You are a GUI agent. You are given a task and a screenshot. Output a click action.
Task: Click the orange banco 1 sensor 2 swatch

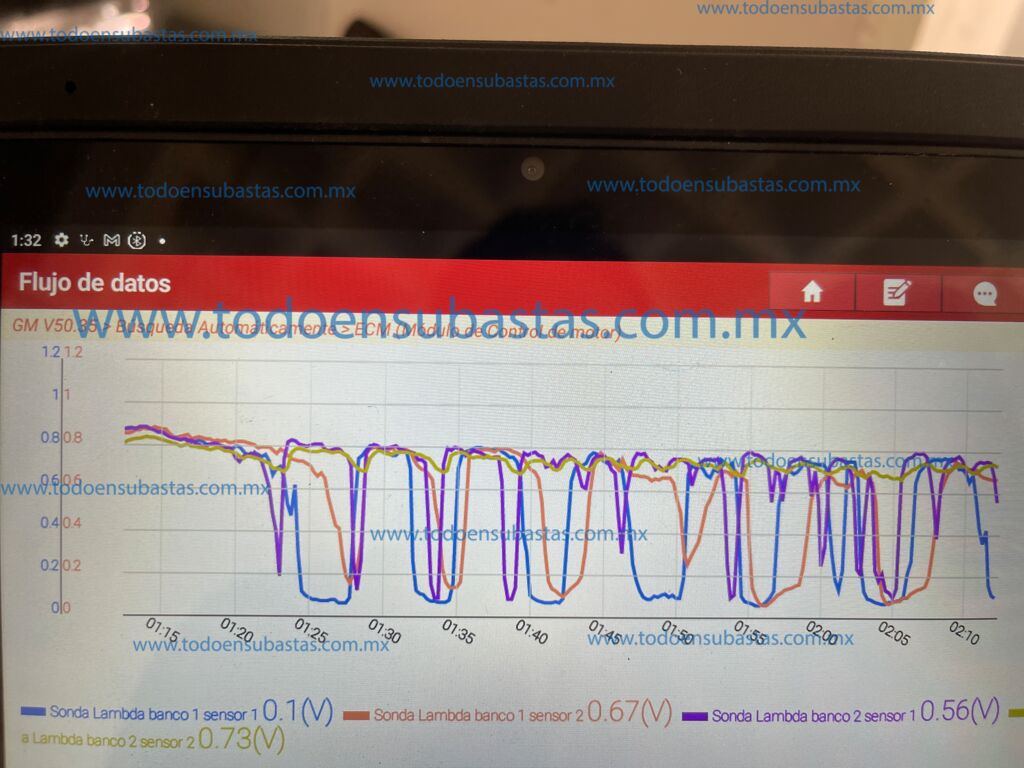tap(356, 714)
